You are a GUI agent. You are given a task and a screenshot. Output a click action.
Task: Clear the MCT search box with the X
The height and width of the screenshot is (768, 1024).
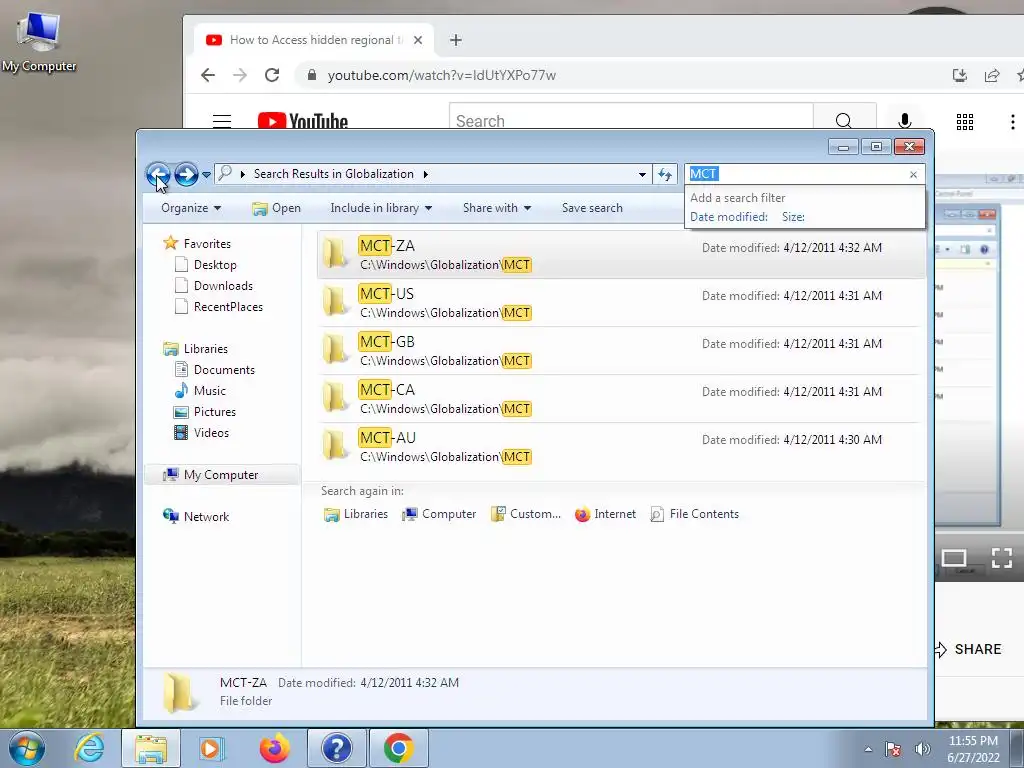(913, 174)
